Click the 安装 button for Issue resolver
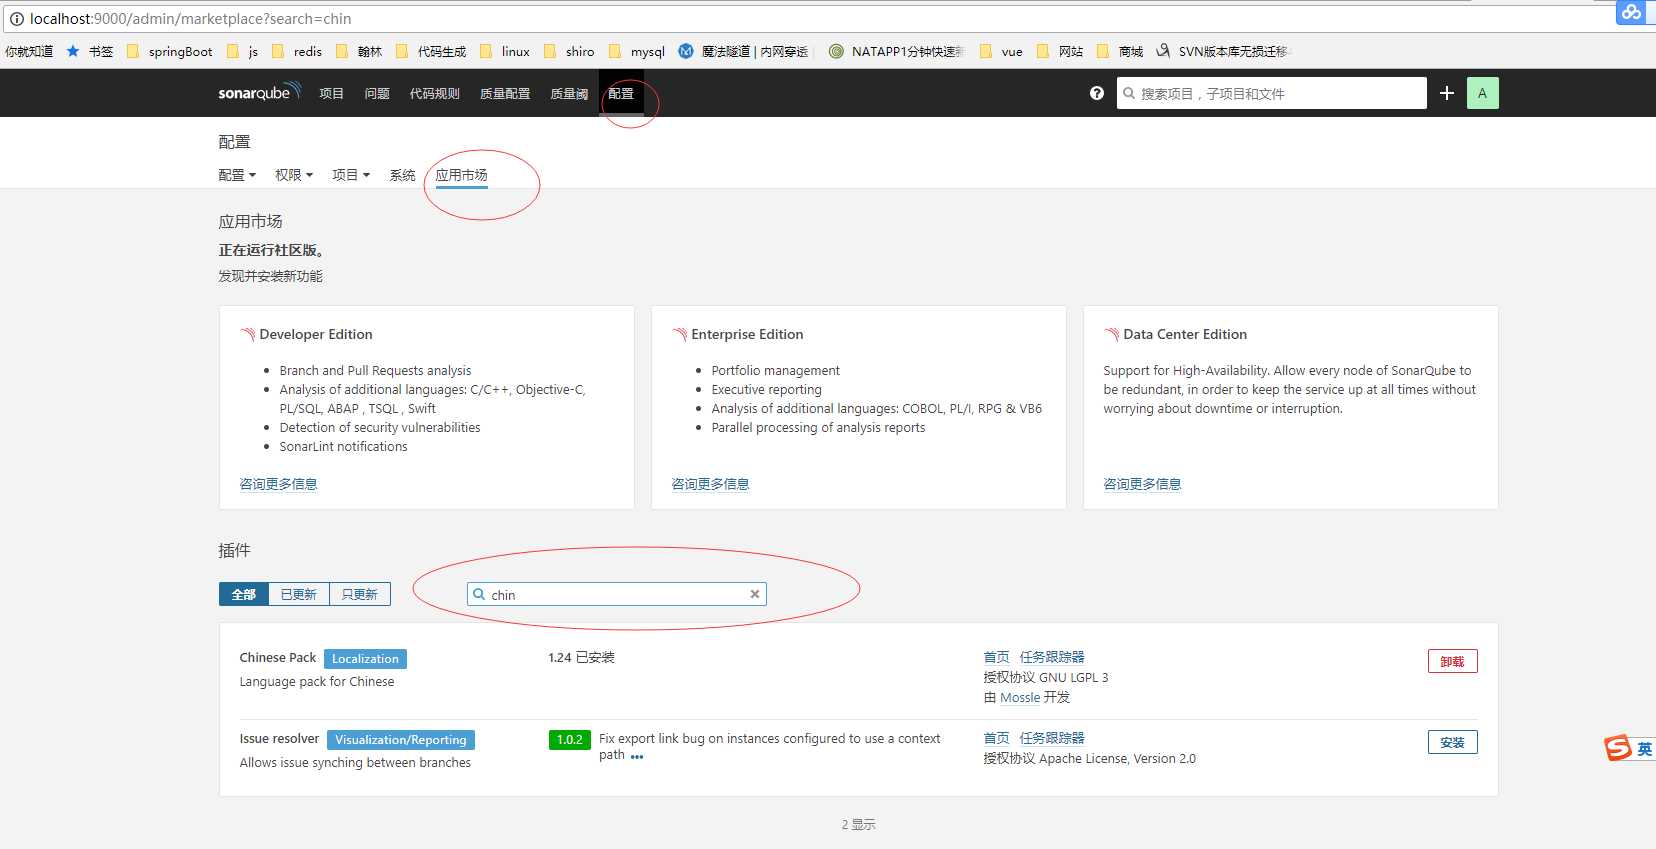The height and width of the screenshot is (849, 1656). coord(1452,742)
